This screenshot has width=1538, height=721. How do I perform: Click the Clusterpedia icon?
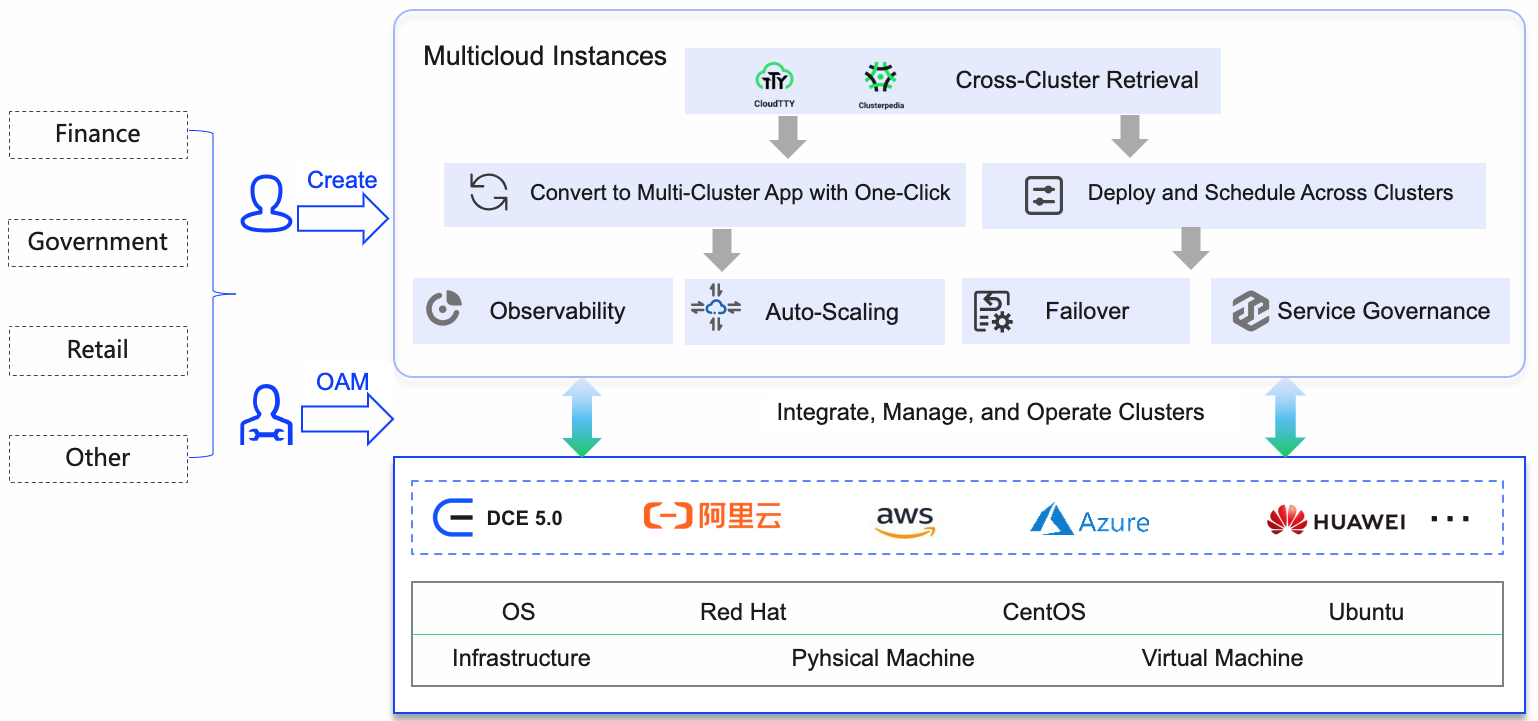click(x=881, y=77)
